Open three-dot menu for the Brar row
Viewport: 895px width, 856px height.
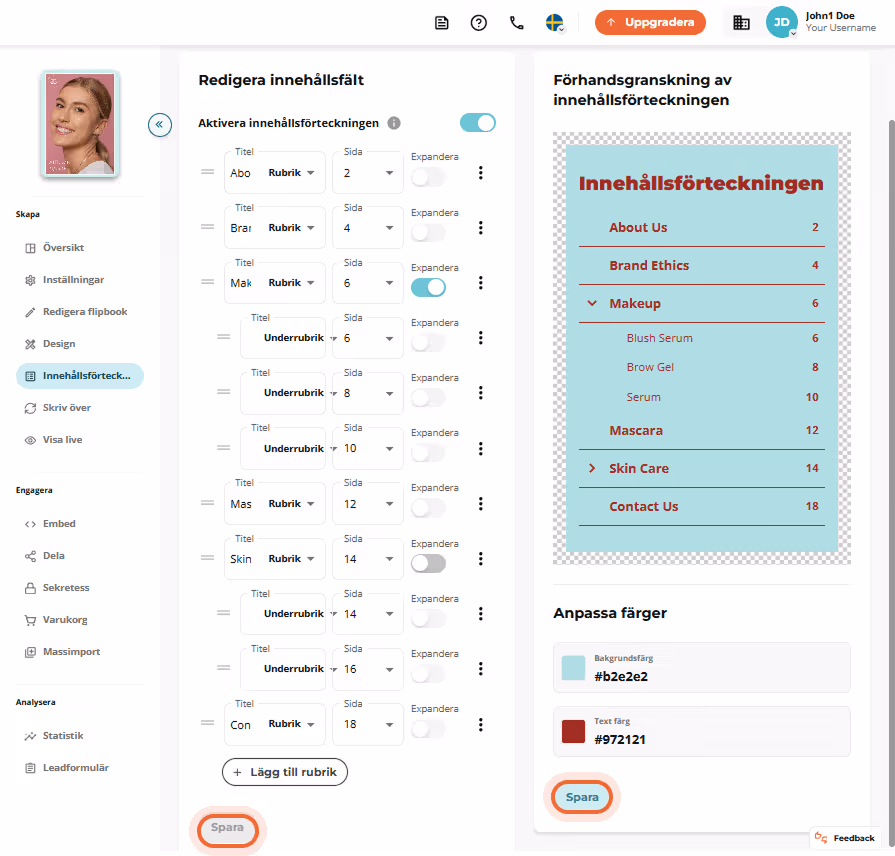tap(481, 228)
